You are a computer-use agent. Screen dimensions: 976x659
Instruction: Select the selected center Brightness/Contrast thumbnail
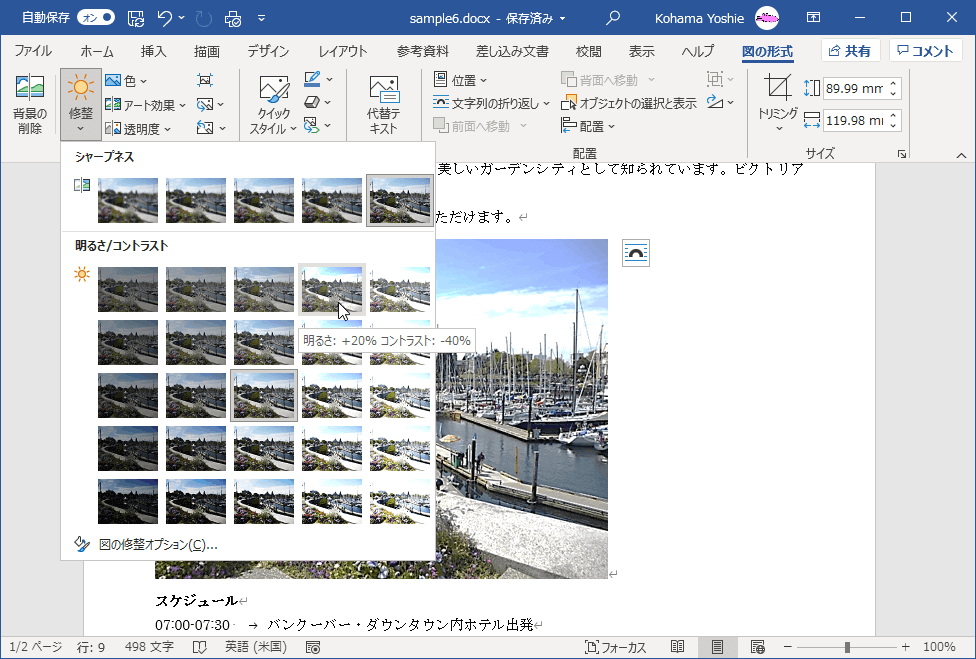(264, 395)
